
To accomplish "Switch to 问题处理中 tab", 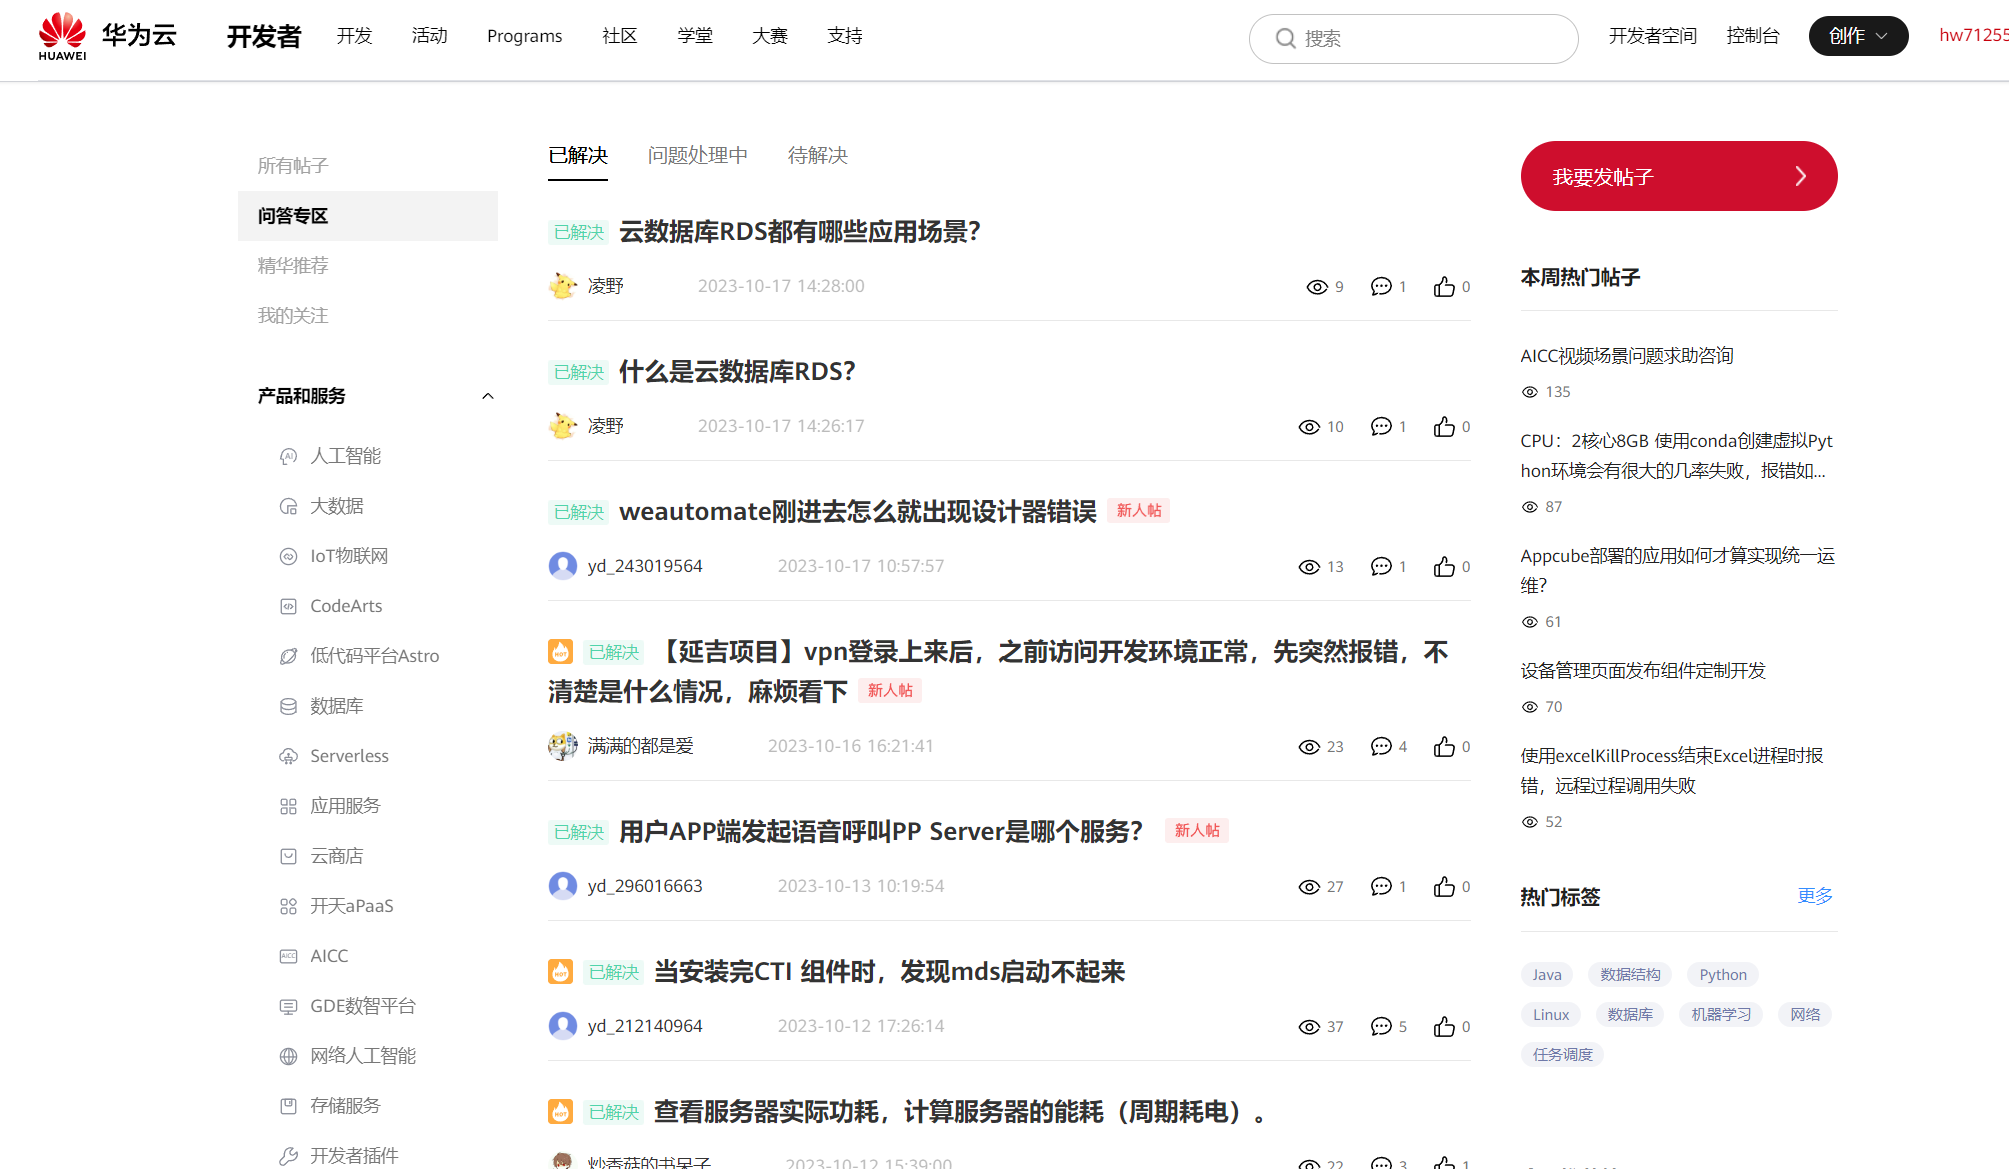I will [x=698, y=156].
